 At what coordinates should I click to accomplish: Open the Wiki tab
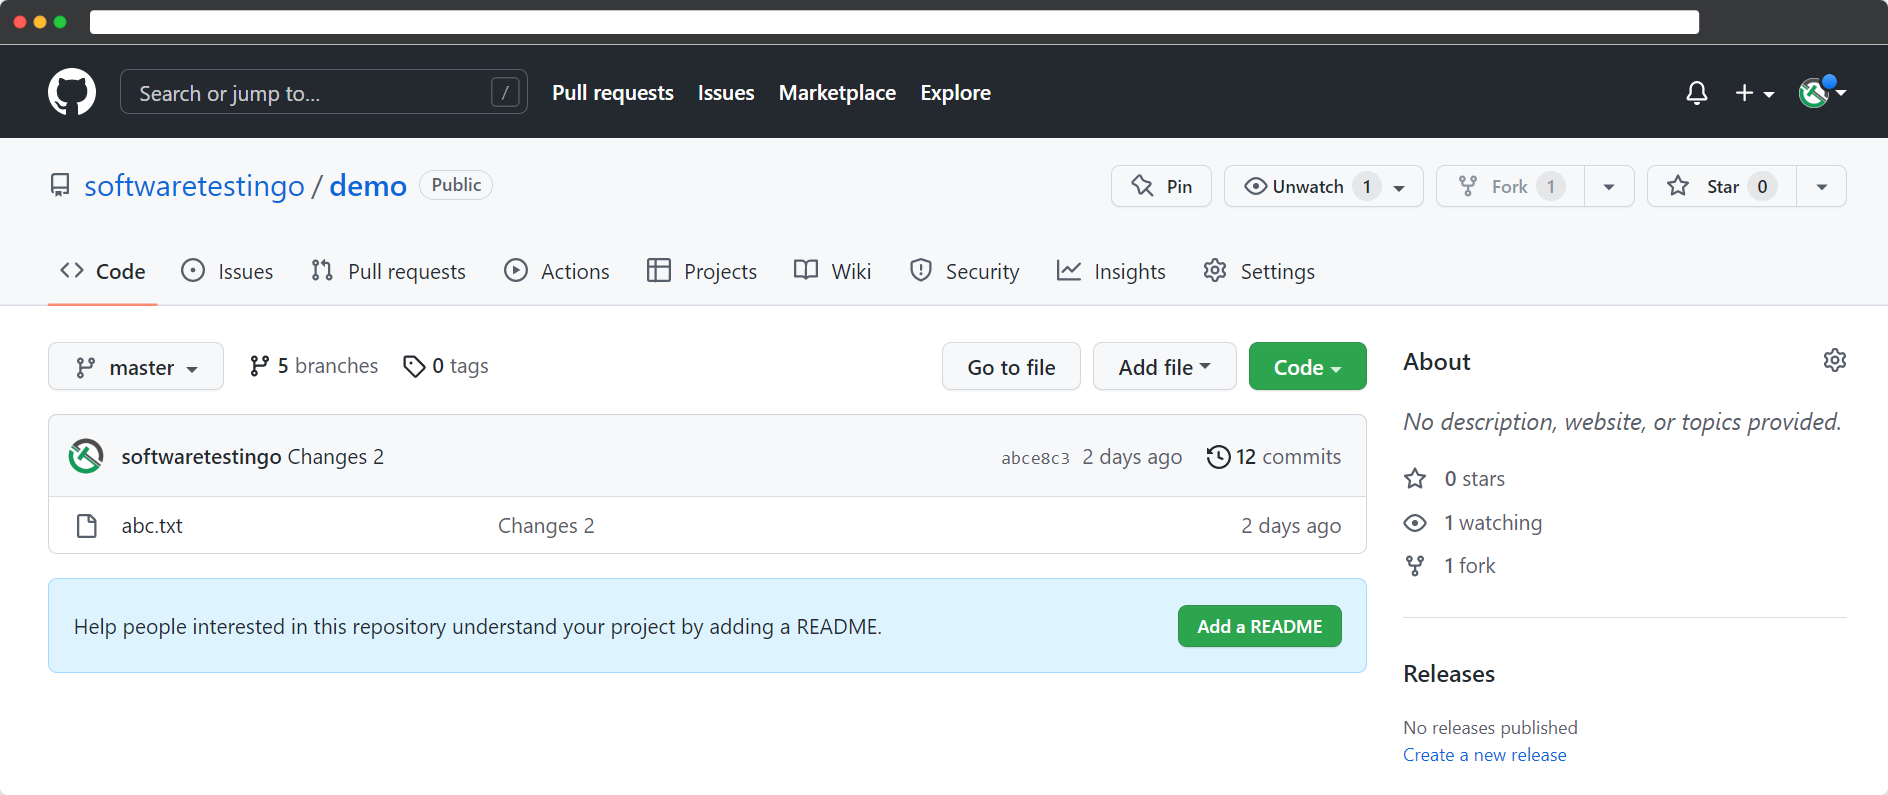coord(832,271)
